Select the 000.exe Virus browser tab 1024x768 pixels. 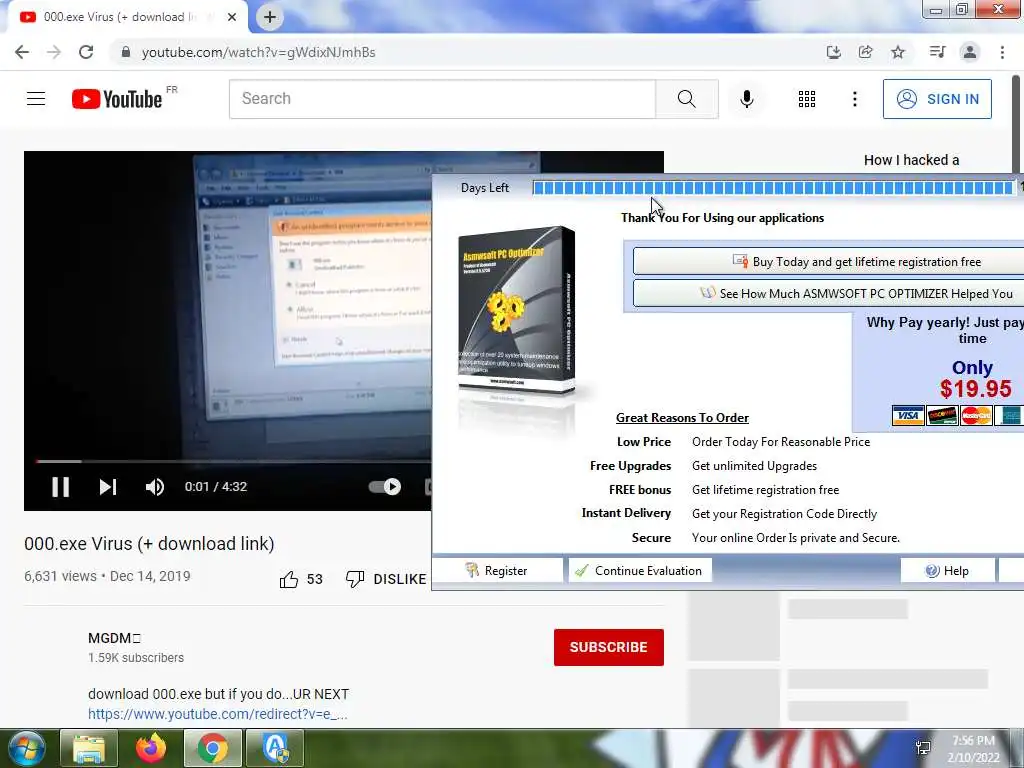[x=127, y=18]
